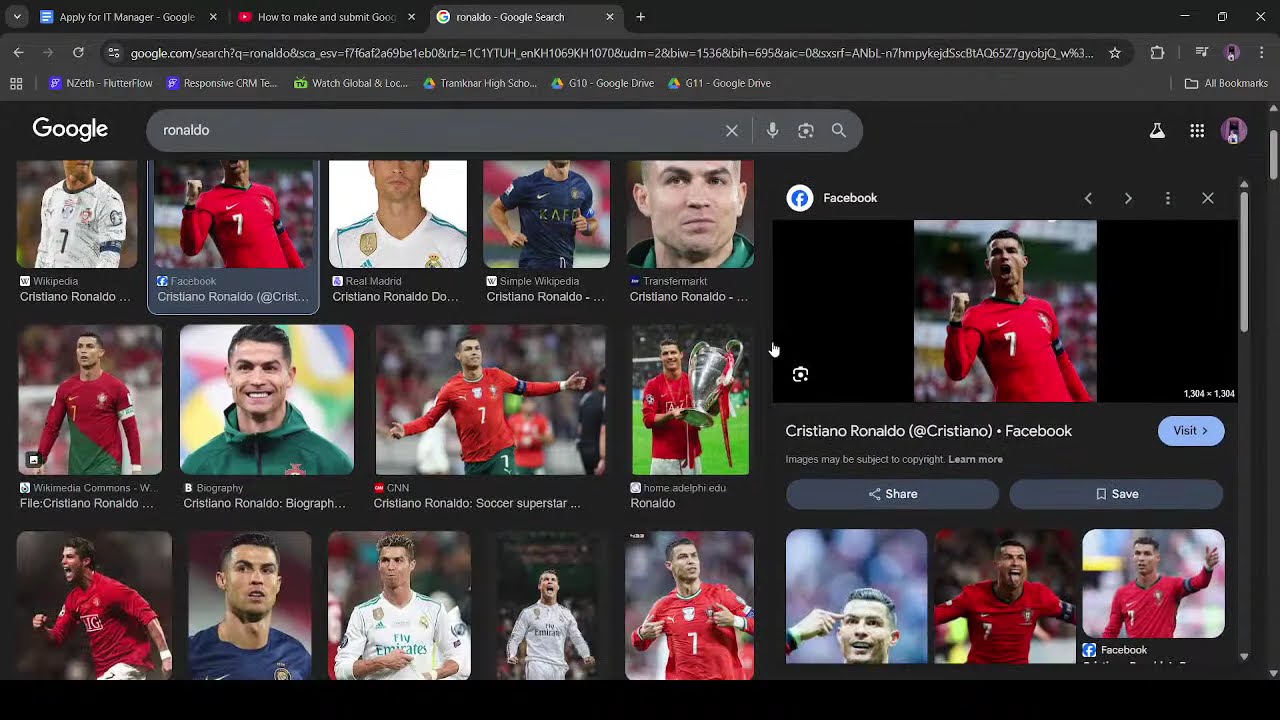Bookmark this page with the star icon
The image size is (1280, 720).
click(1115, 53)
